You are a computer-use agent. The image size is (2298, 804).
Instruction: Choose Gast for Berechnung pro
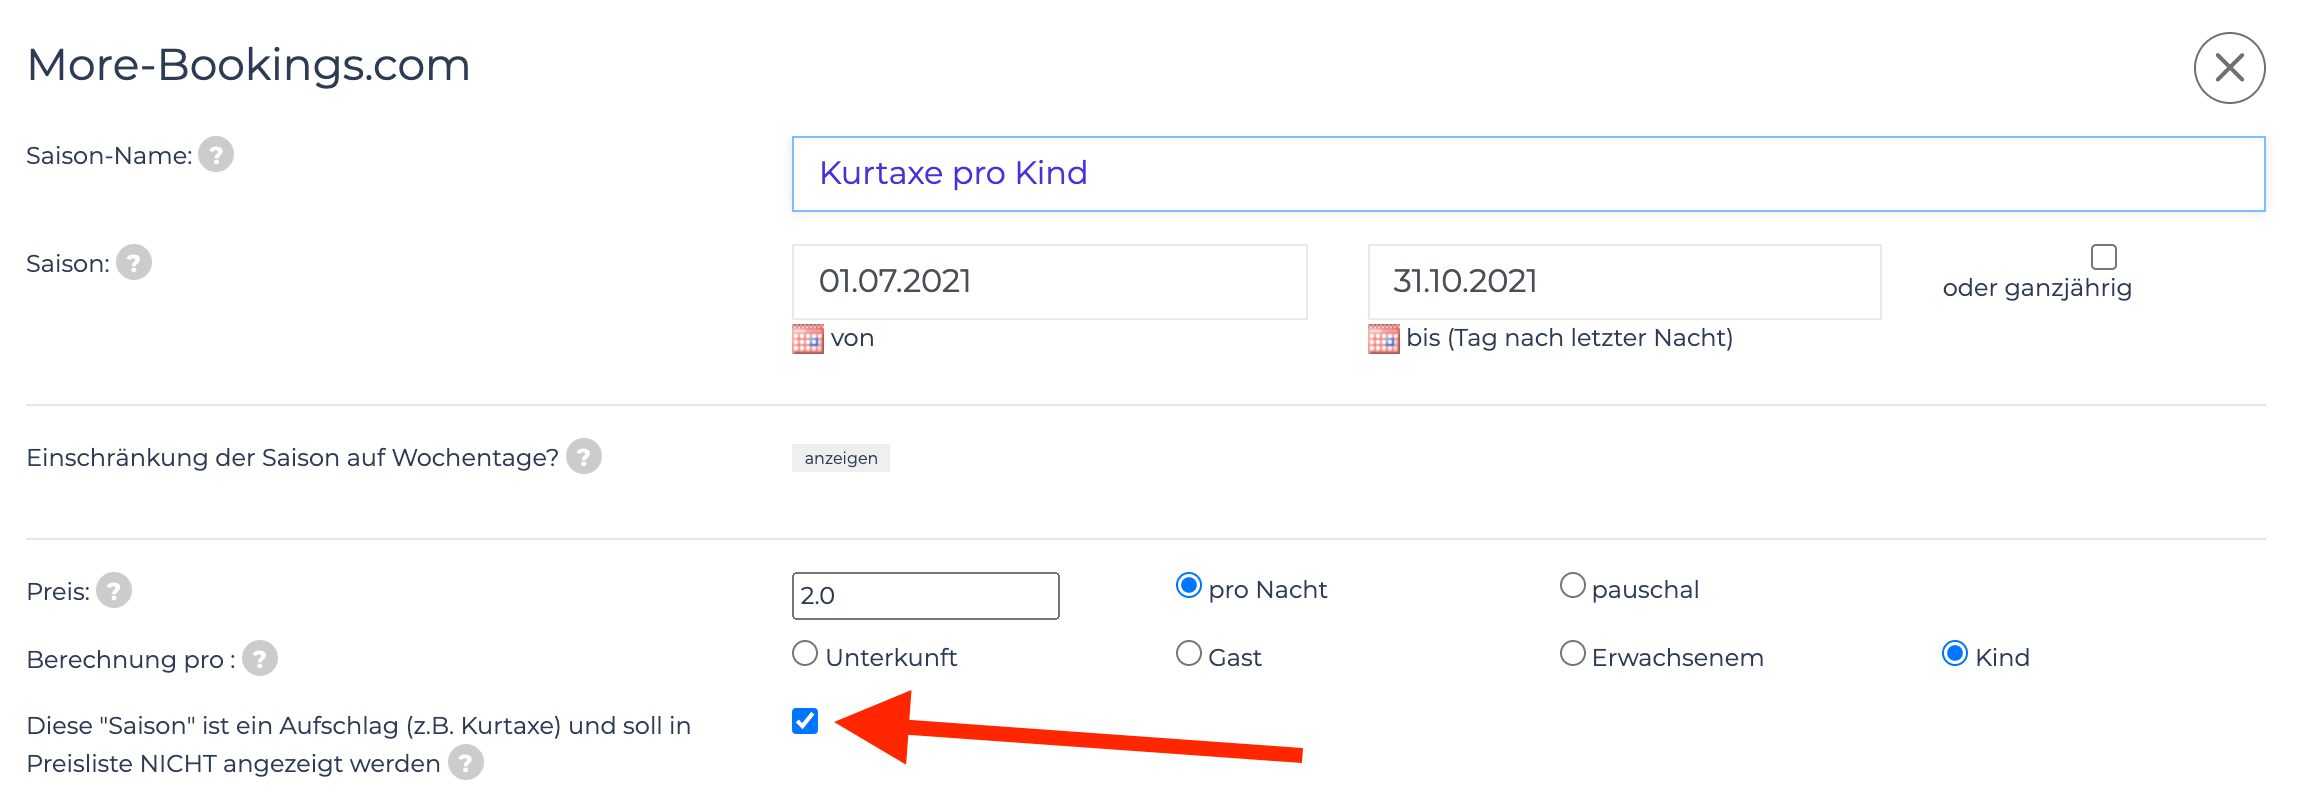(1188, 653)
